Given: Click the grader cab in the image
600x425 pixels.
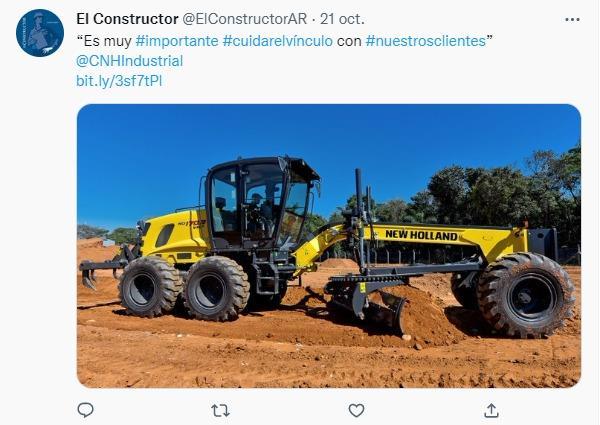Looking at the screenshot, I should point(260,203).
